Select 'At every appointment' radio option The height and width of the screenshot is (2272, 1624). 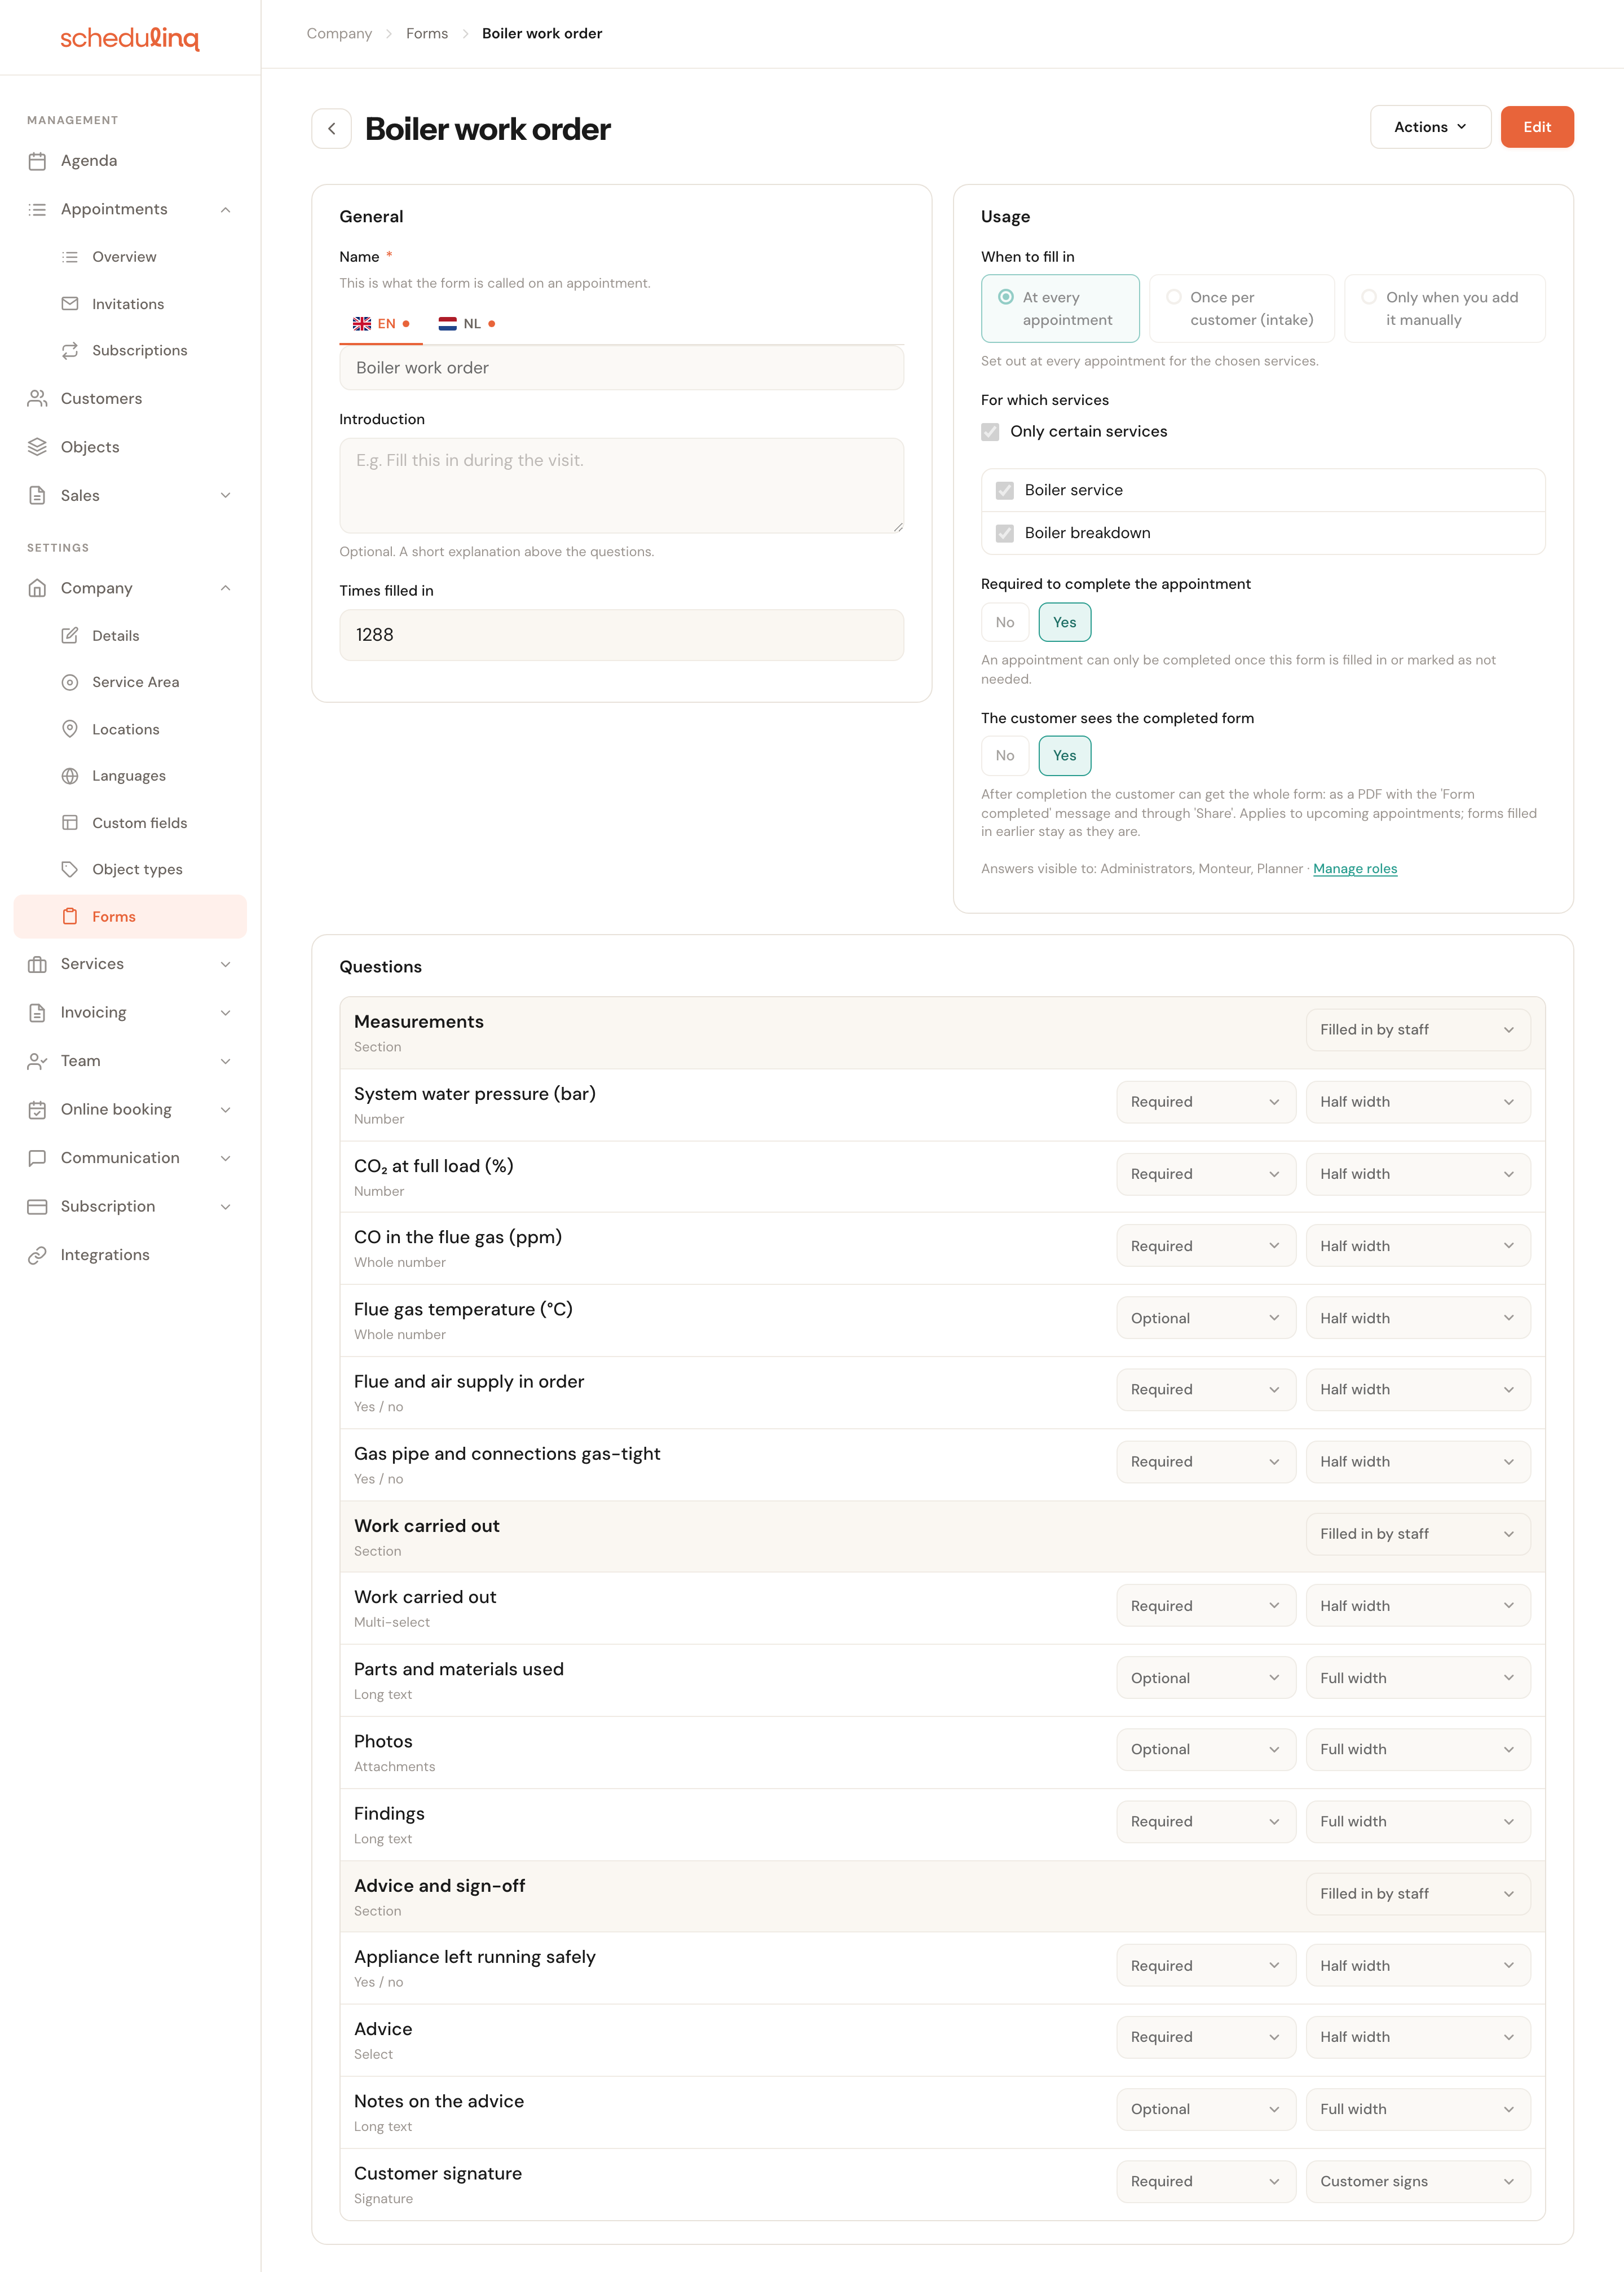tap(1060, 309)
